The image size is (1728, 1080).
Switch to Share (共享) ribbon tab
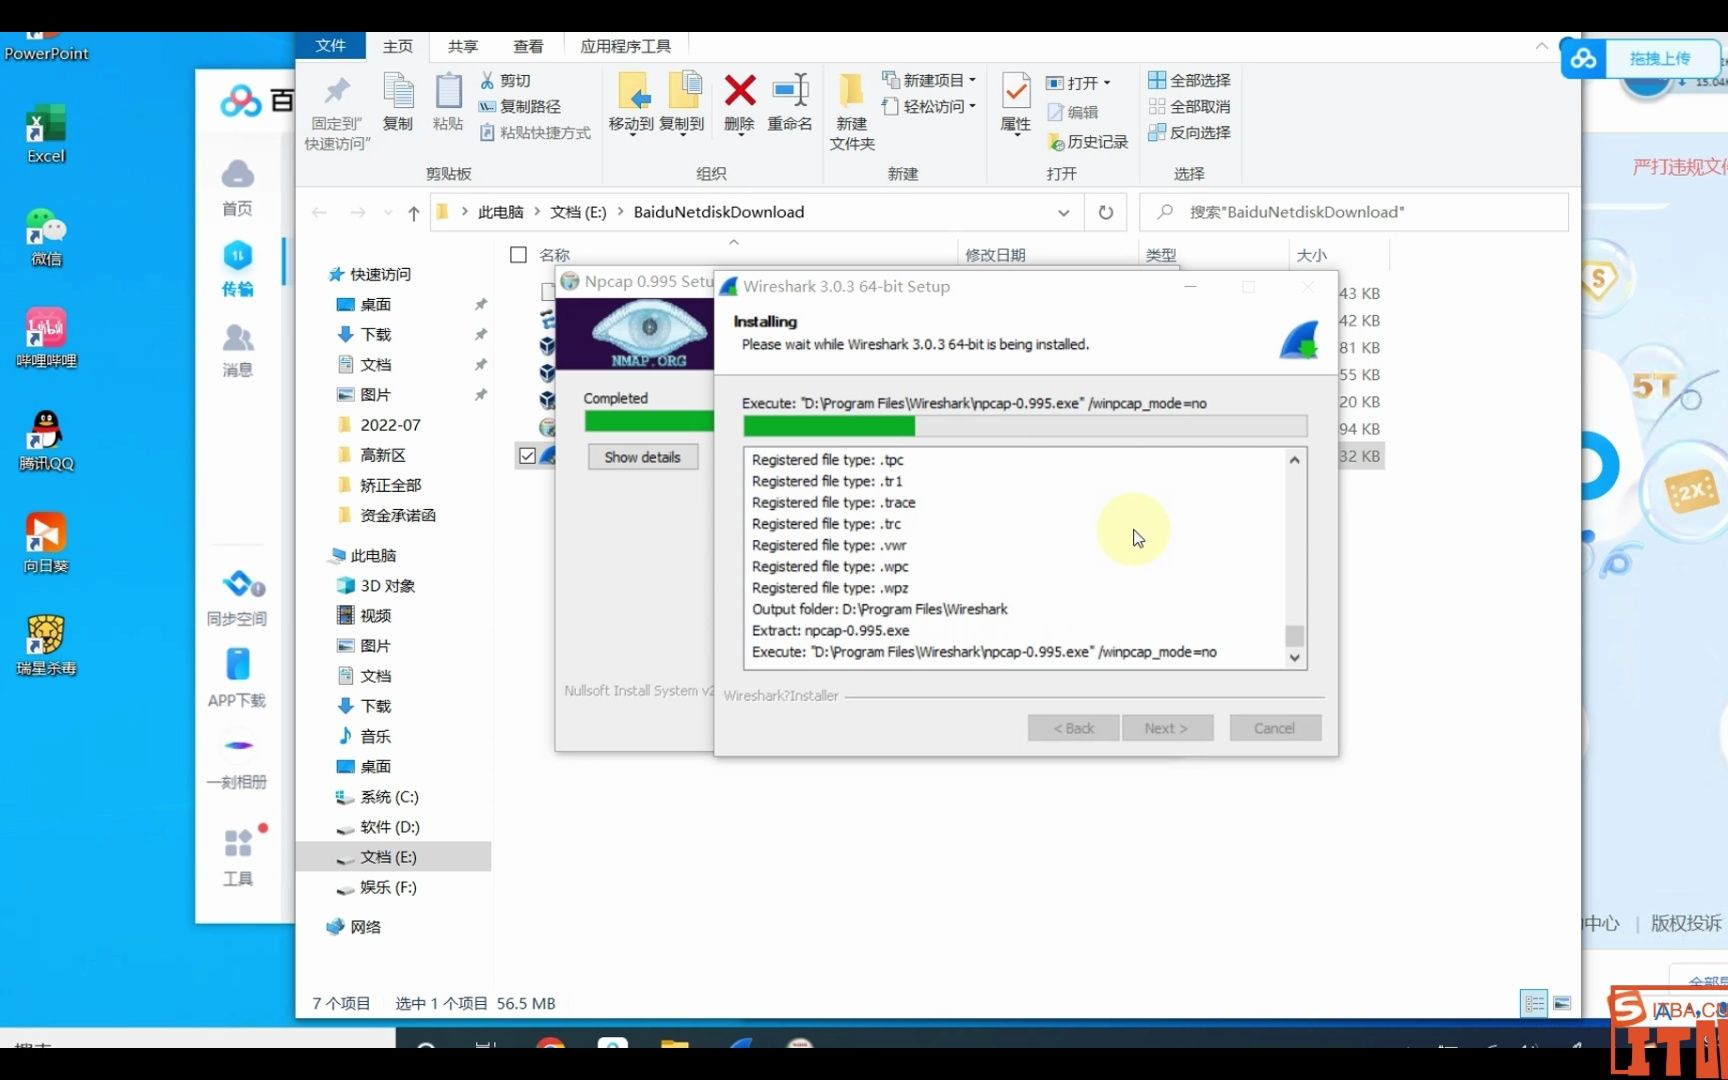point(462,46)
